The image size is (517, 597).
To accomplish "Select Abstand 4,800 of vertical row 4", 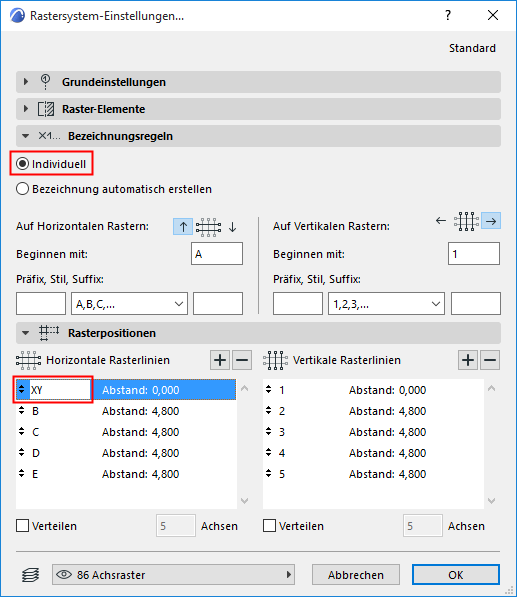I will (x=387, y=453).
